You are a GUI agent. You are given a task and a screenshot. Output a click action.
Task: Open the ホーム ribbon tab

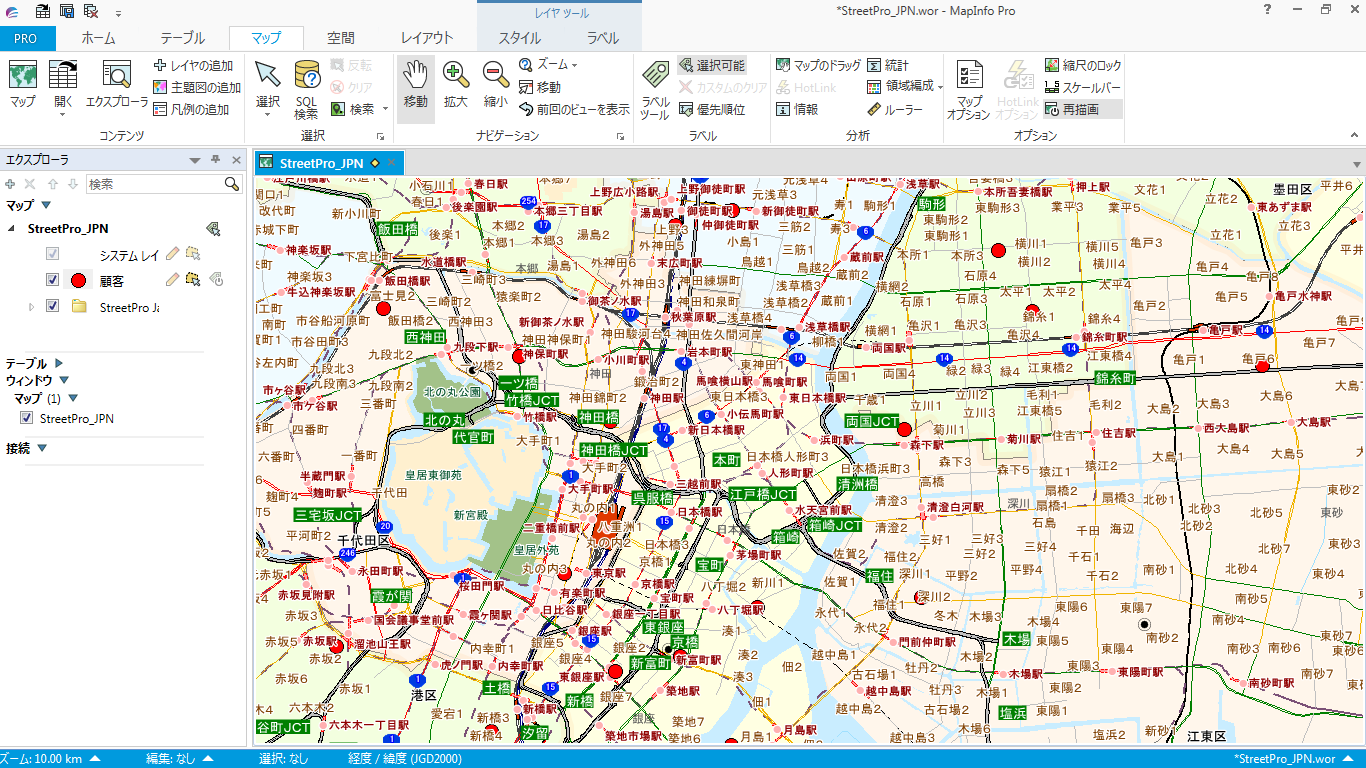(x=98, y=38)
